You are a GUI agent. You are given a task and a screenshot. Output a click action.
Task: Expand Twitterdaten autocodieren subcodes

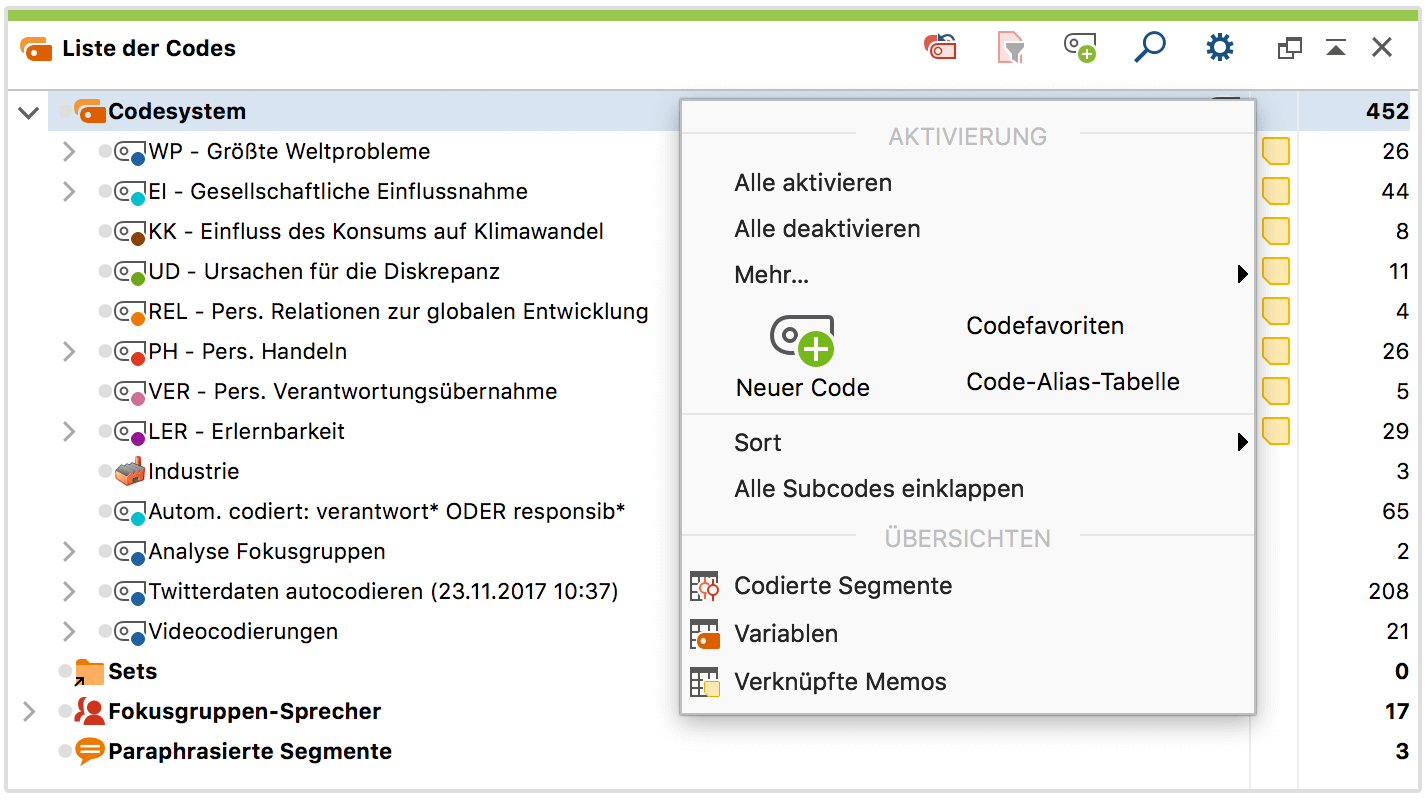click(x=68, y=591)
